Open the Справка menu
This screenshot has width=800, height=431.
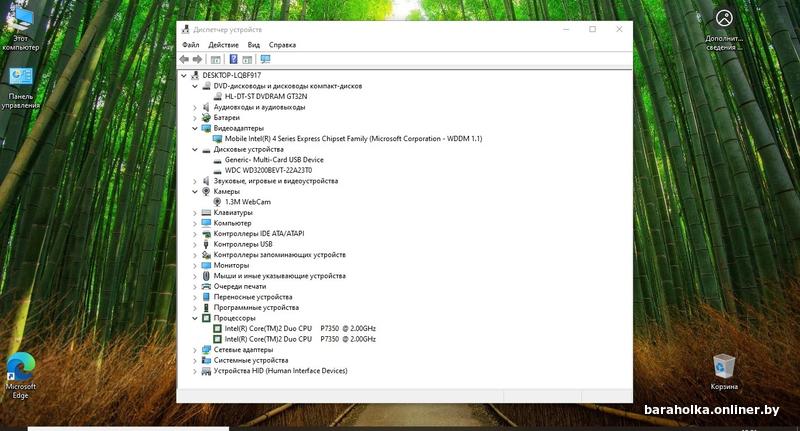click(x=282, y=45)
